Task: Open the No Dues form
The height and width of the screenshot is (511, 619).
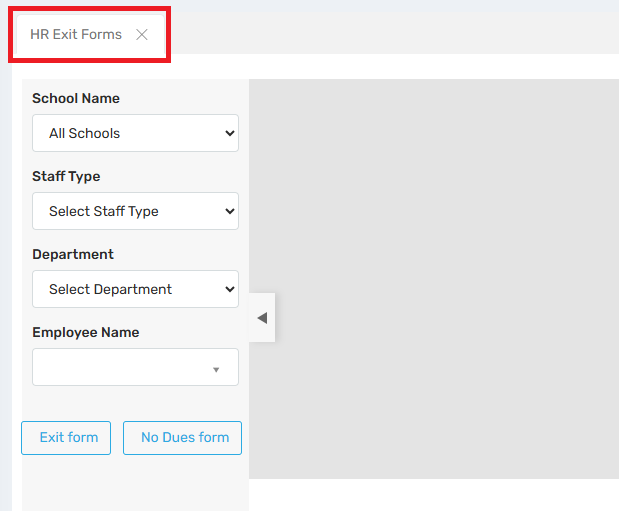Action: tap(183, 438)
